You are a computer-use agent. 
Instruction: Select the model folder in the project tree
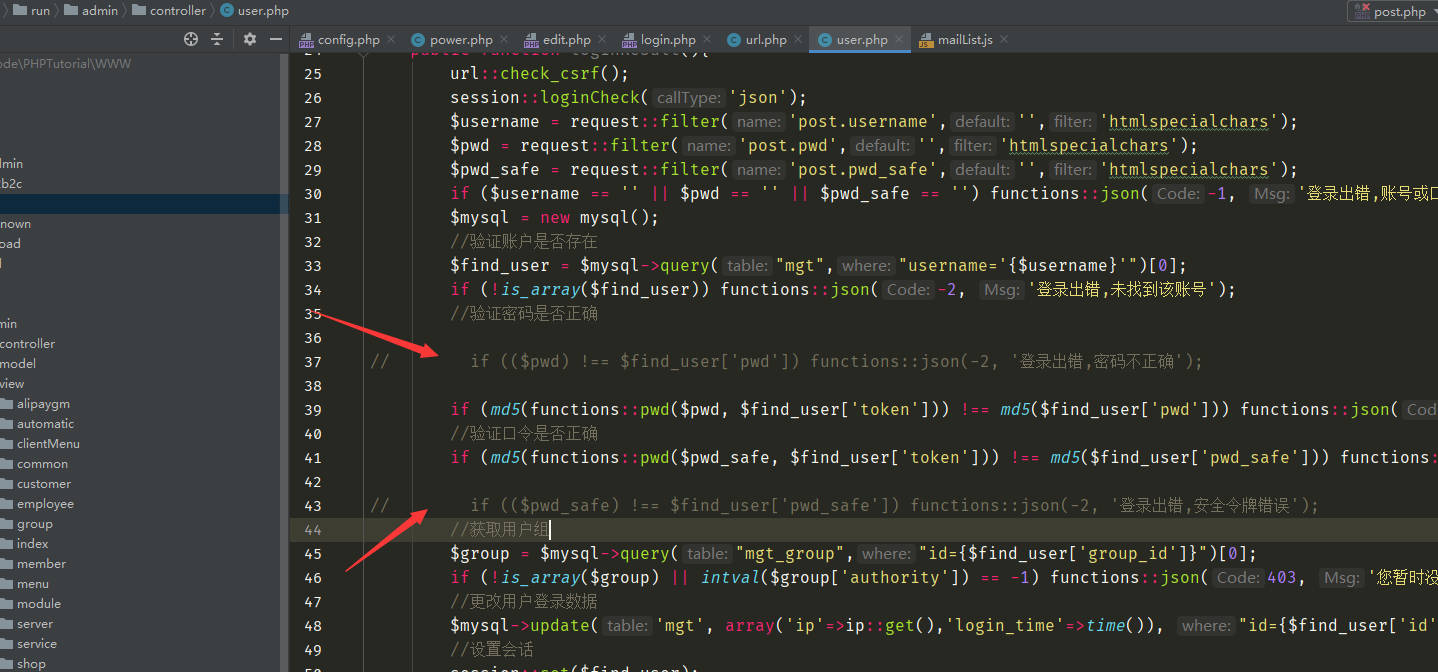(x=18, y=364)
